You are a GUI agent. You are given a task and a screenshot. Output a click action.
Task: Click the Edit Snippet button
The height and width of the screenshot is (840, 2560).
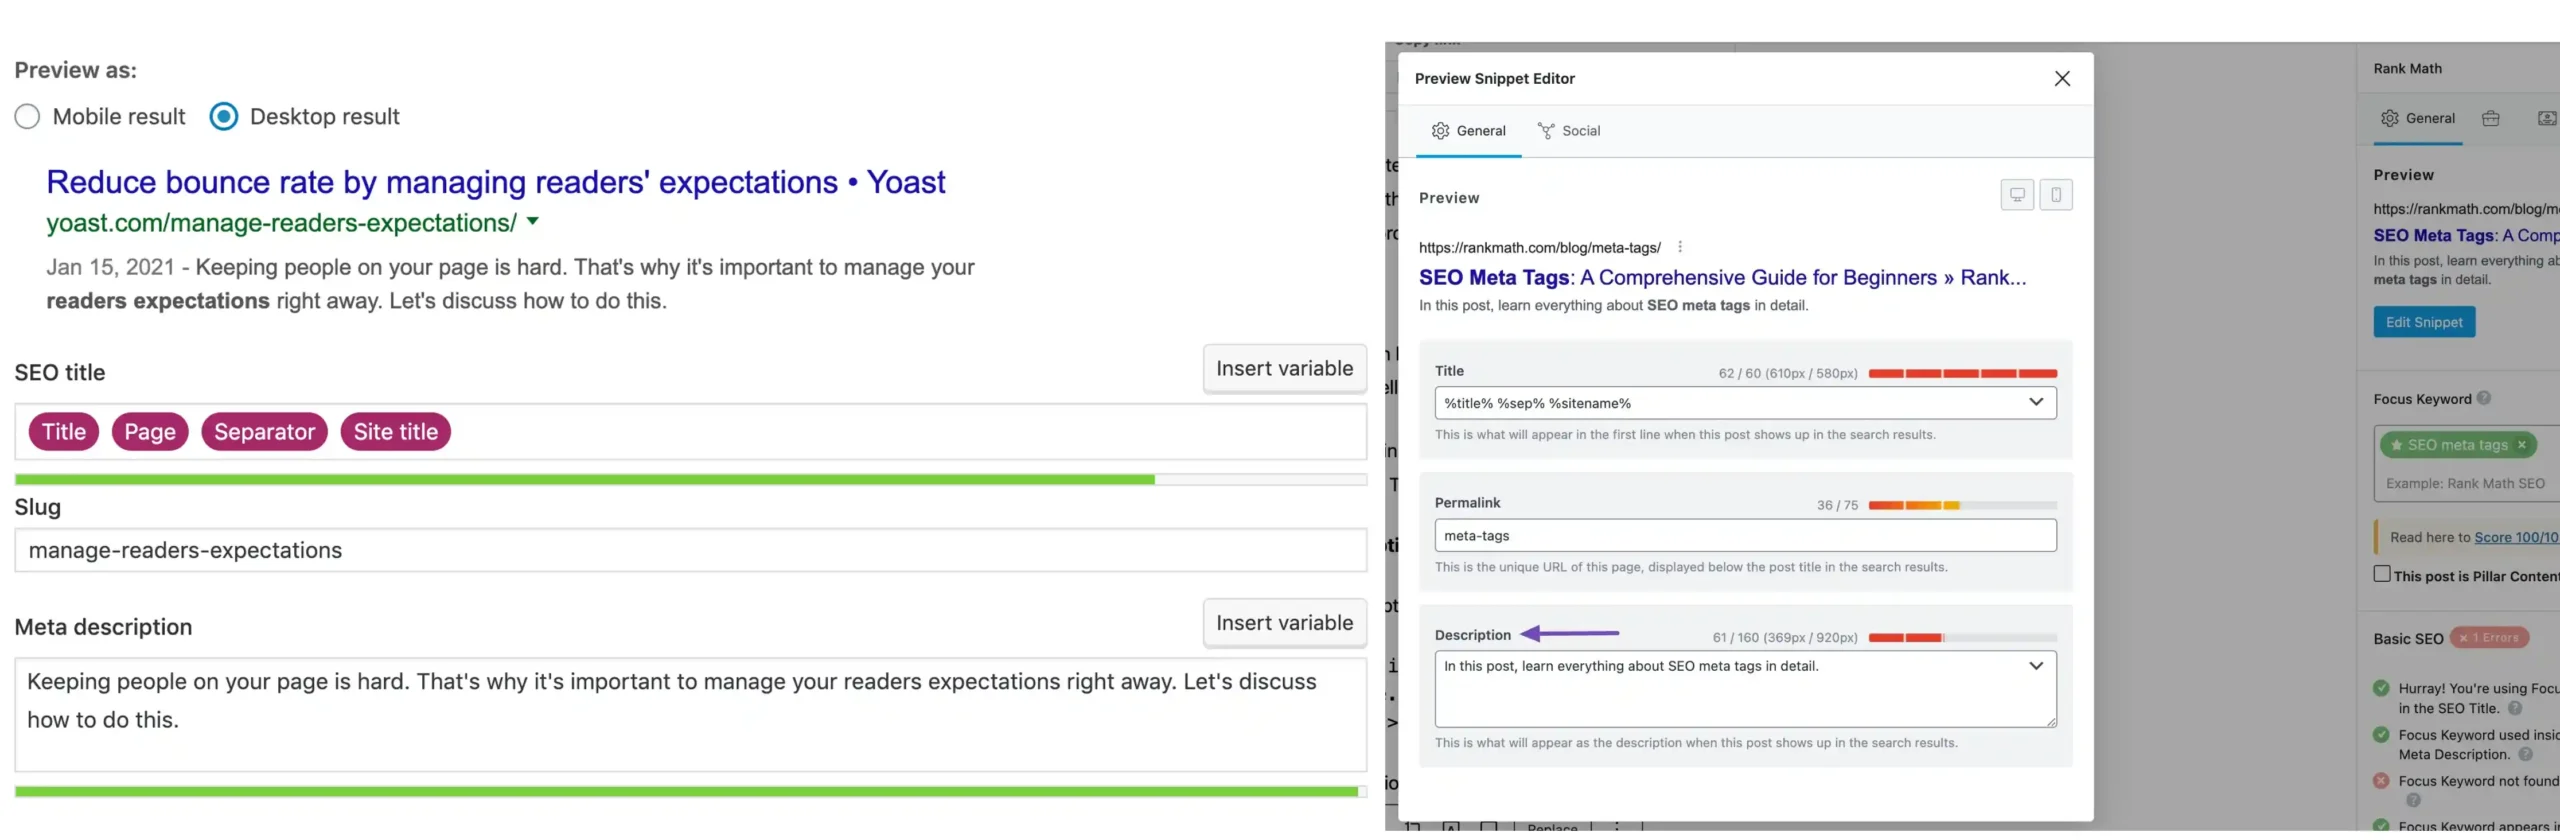pos(2423,322)
